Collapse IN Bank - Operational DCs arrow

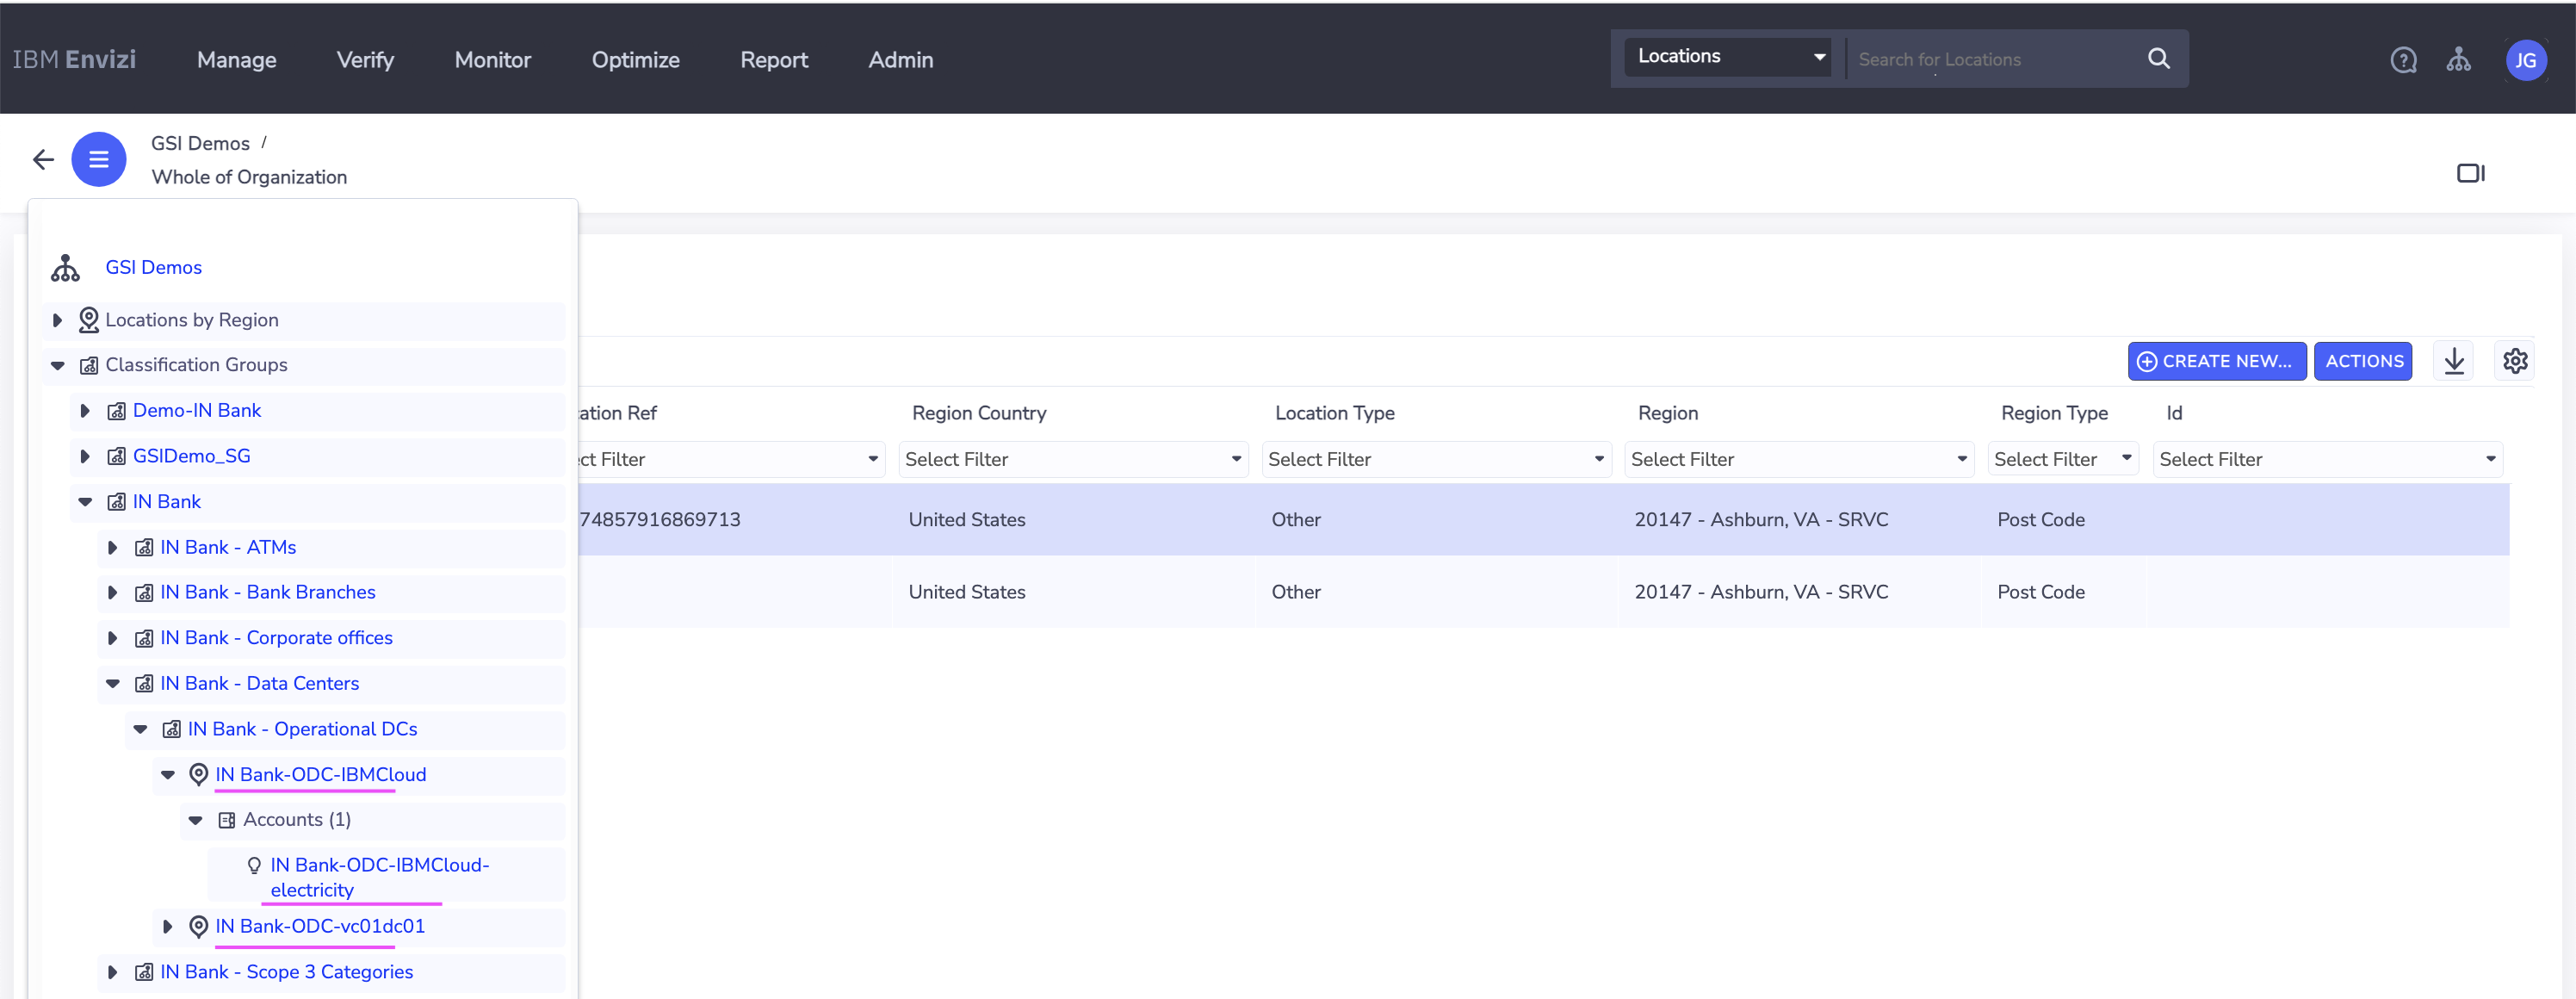click(x=140, y=730)
